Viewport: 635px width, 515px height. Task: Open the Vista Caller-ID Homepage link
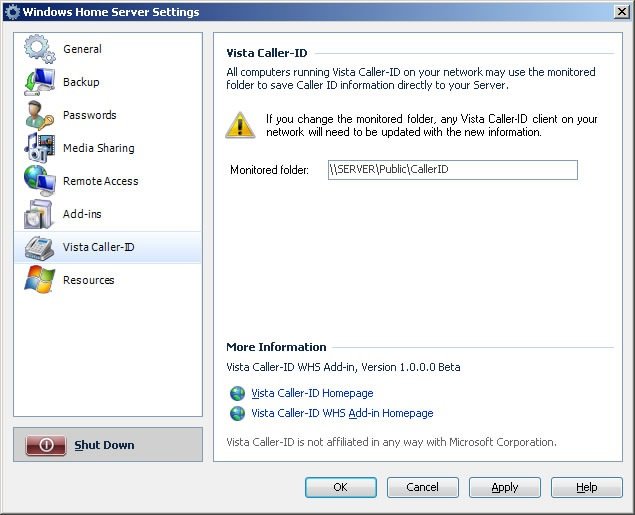312,393
